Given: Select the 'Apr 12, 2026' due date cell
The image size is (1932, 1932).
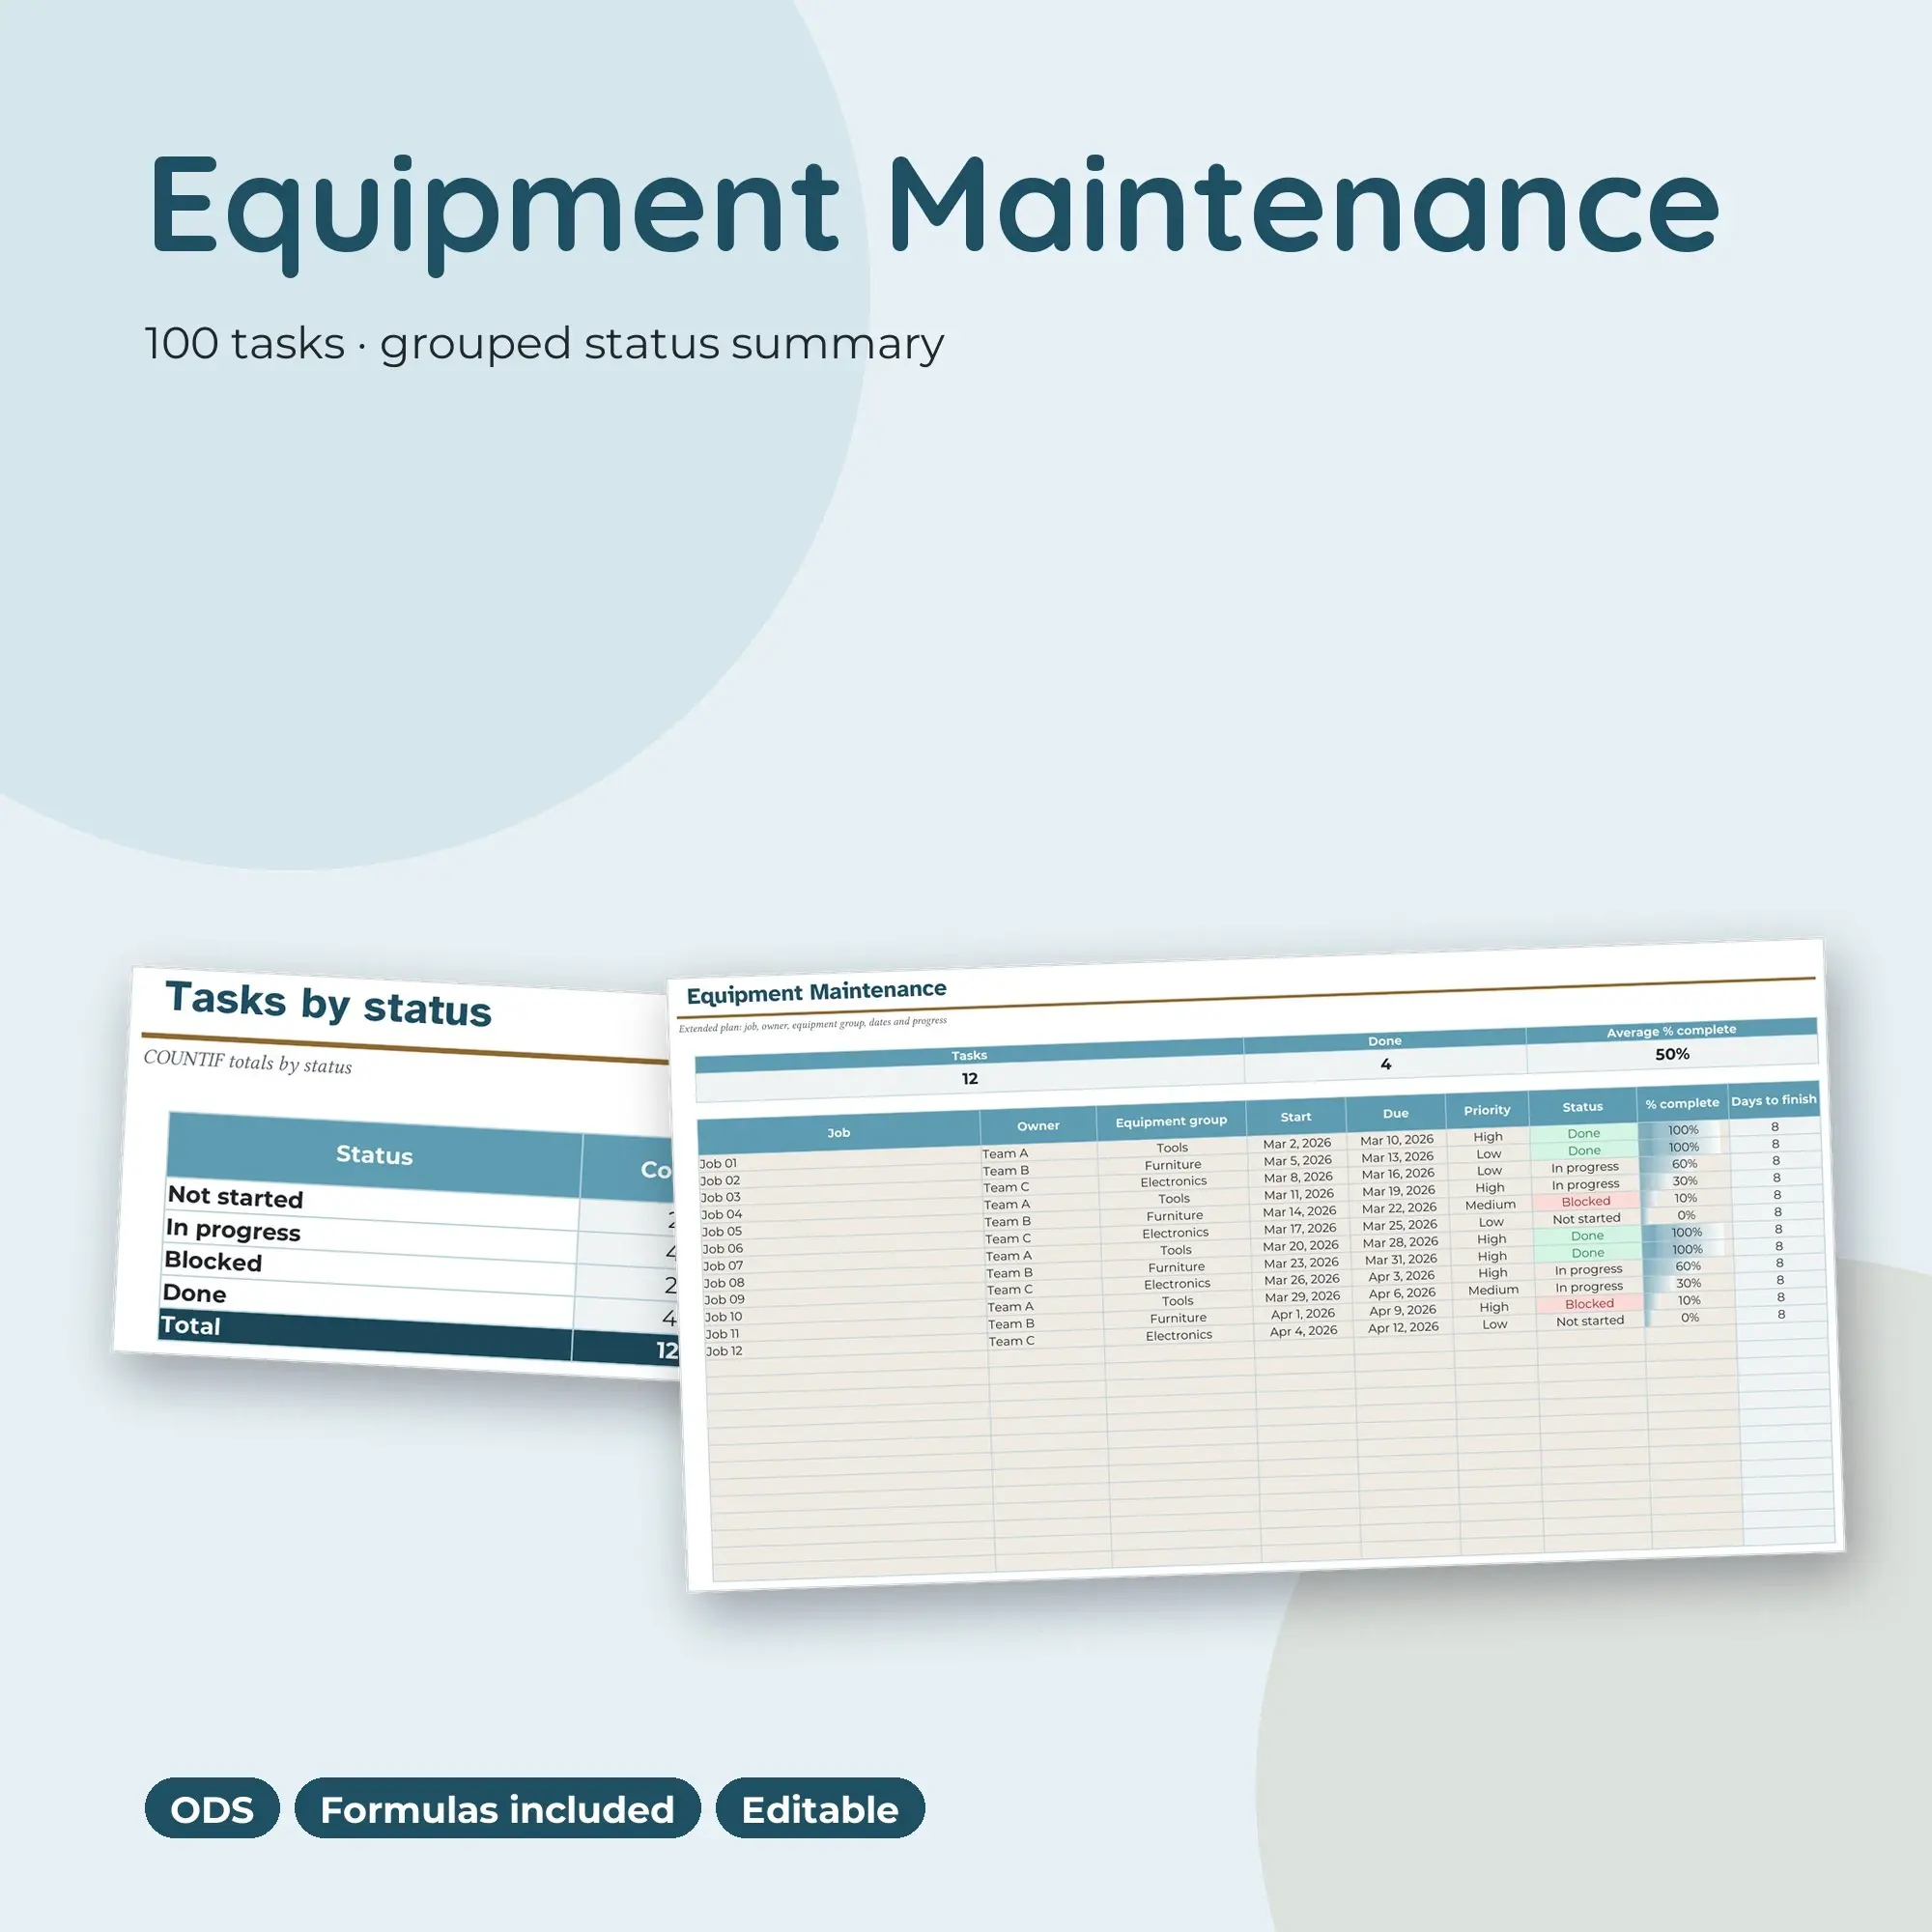Looking at the screenshot, I should point(1403,1327).
